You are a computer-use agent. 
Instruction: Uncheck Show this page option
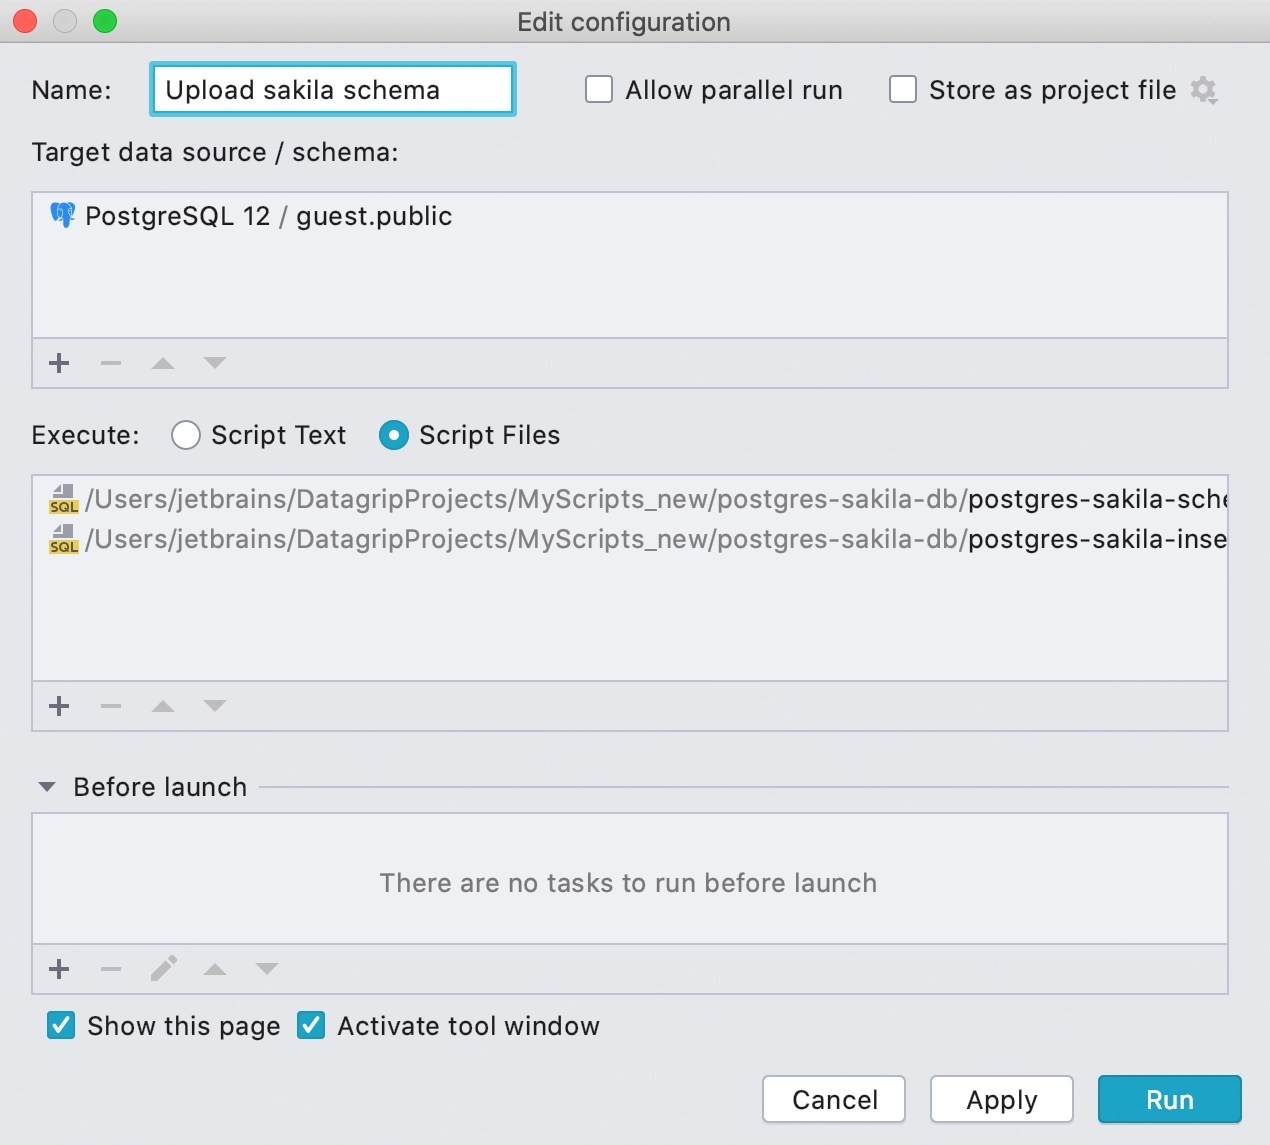click(61, 1026)
